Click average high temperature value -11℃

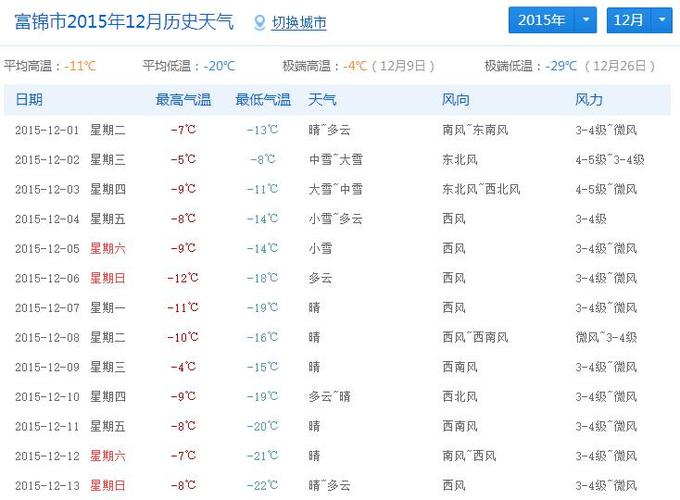[80, 66]
